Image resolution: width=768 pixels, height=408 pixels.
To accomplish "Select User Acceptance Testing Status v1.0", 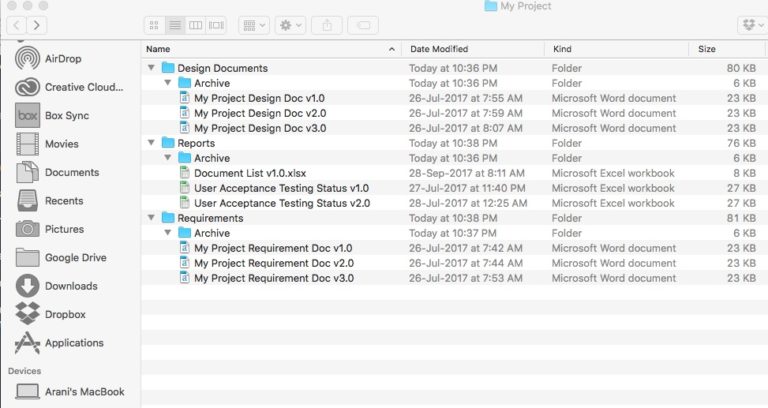I will pos(282,188).
